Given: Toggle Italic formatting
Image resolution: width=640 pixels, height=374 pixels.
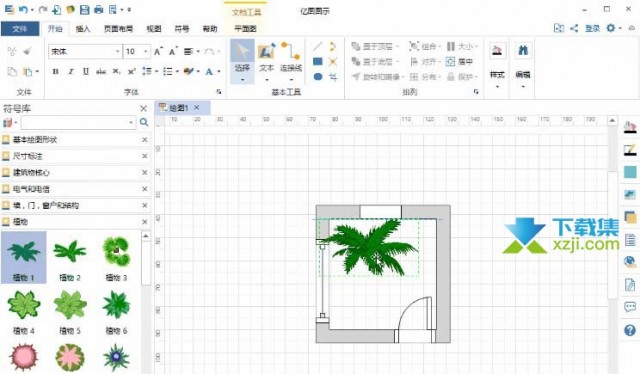Looking at the screenshot, I should (x=71, y=71).
